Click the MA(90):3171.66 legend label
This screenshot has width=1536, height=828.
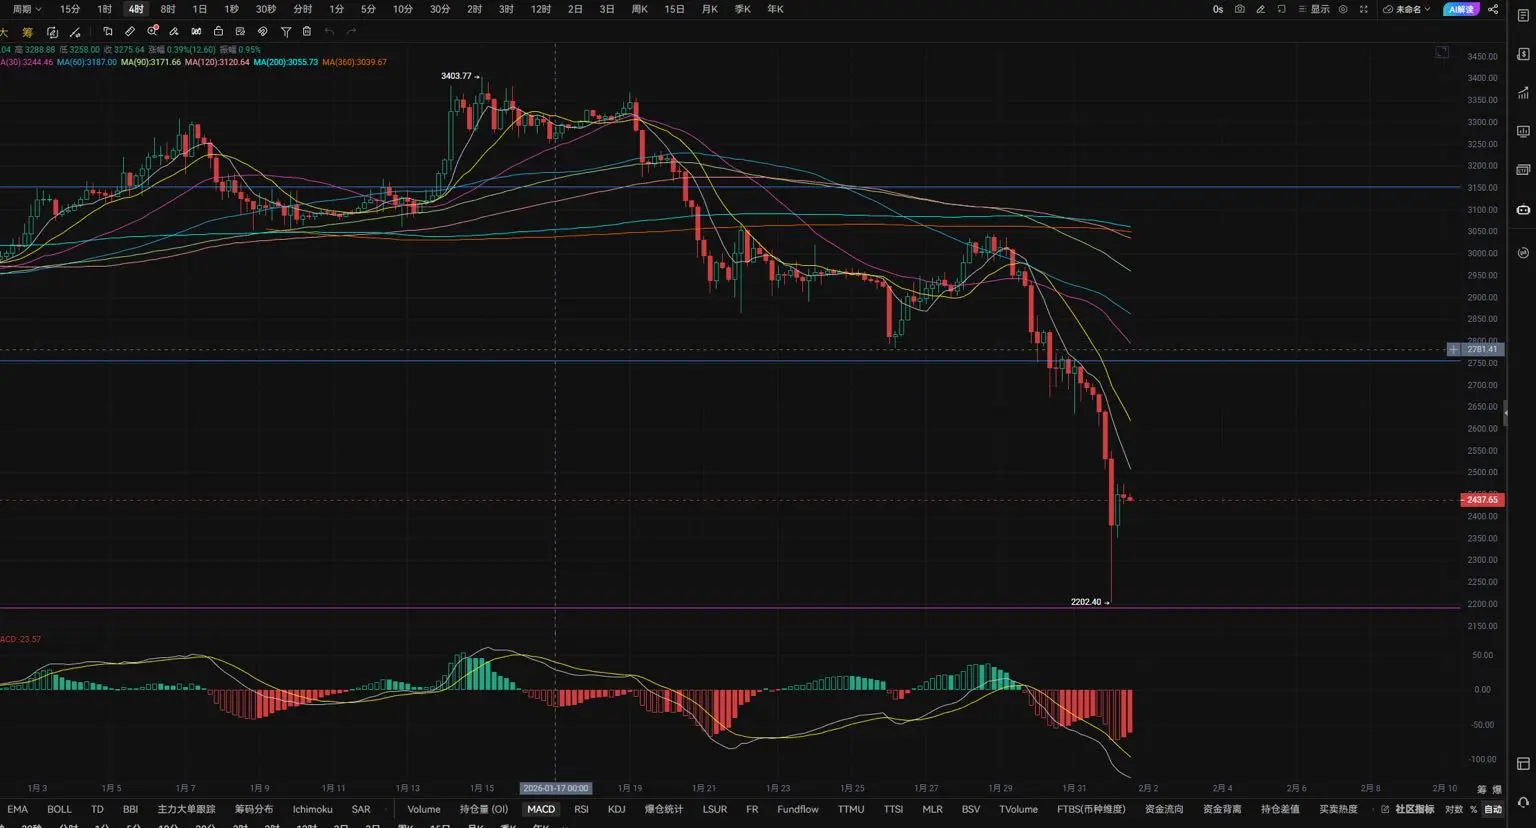pos(151,62)
